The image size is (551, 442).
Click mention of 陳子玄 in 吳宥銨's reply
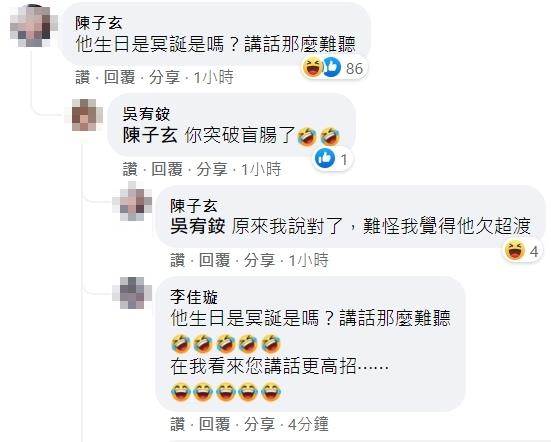tap(150, 135)
